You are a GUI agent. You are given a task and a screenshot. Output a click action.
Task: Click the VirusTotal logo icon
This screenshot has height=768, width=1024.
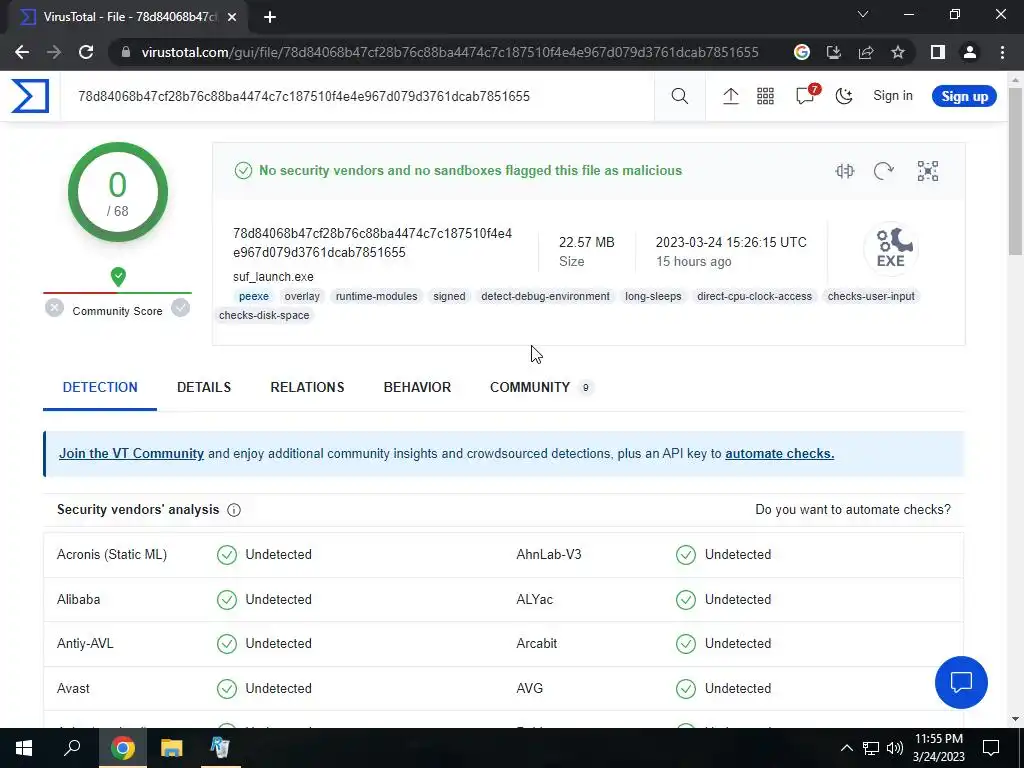point(30,96)
